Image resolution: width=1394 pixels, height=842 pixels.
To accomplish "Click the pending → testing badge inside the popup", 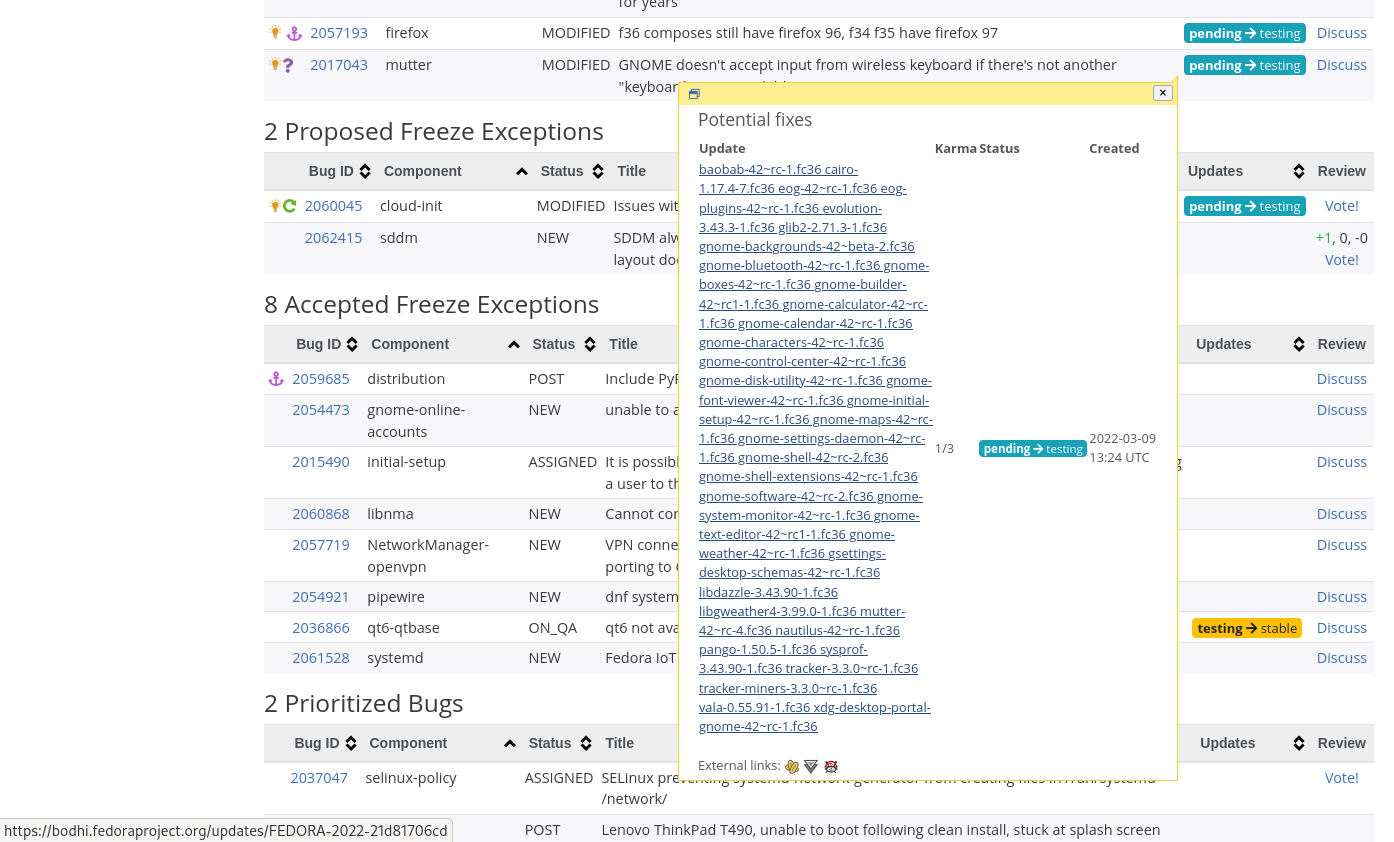I will pos(1033,449).
